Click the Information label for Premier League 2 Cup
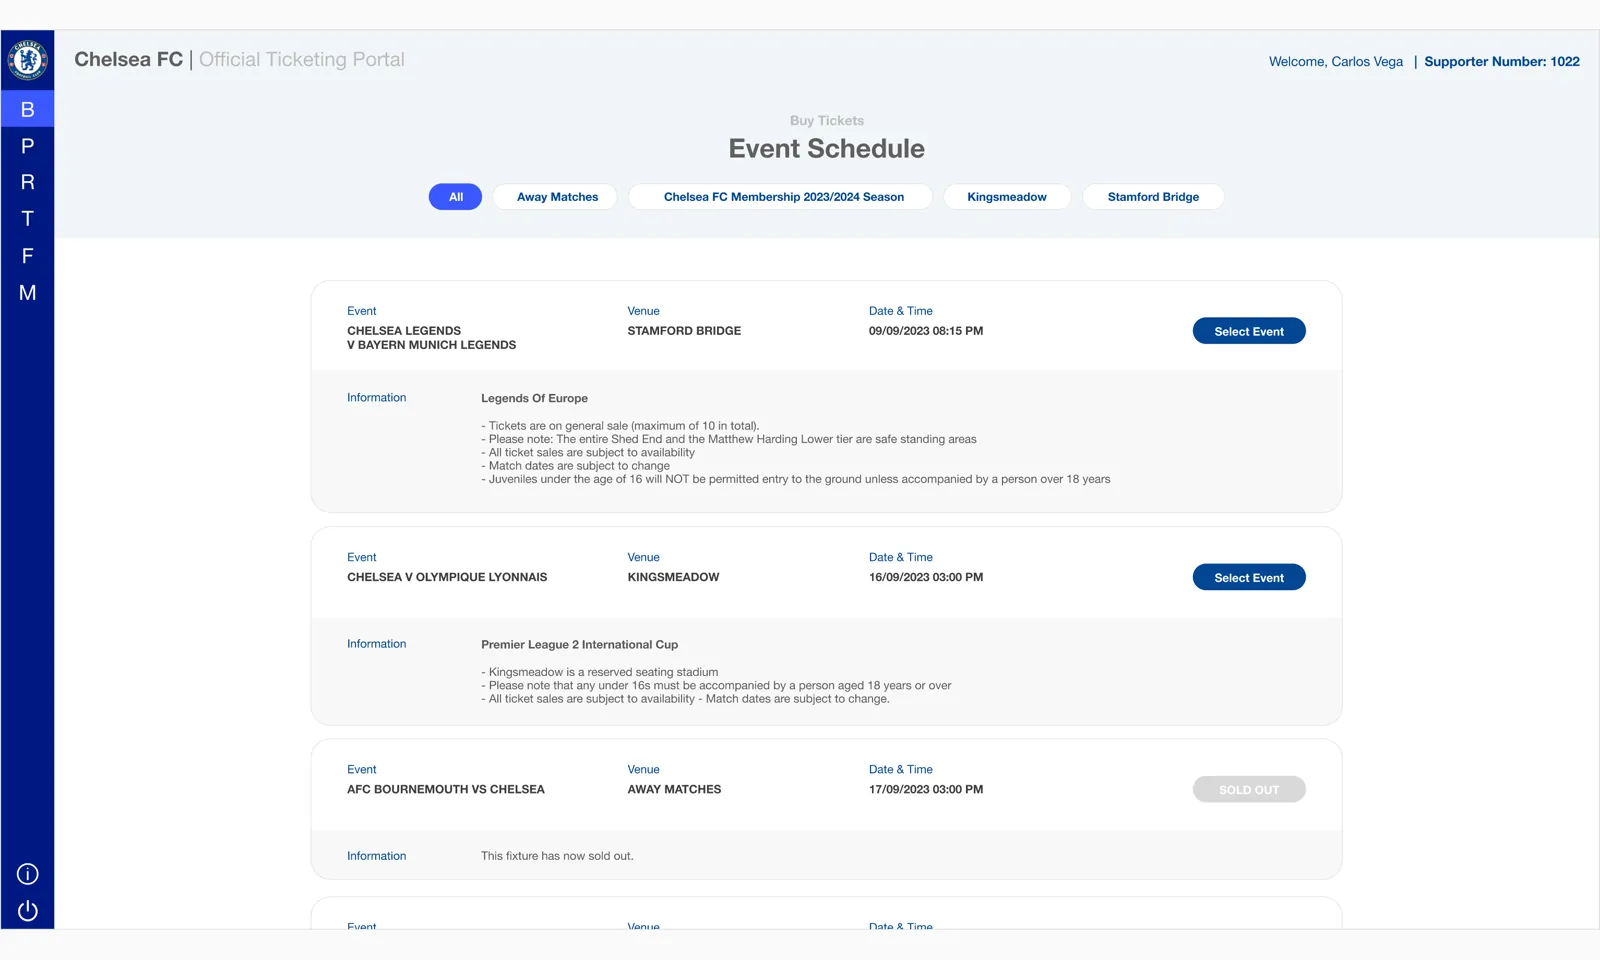Viewport: 1600px width, 960px height. (376, 644)
